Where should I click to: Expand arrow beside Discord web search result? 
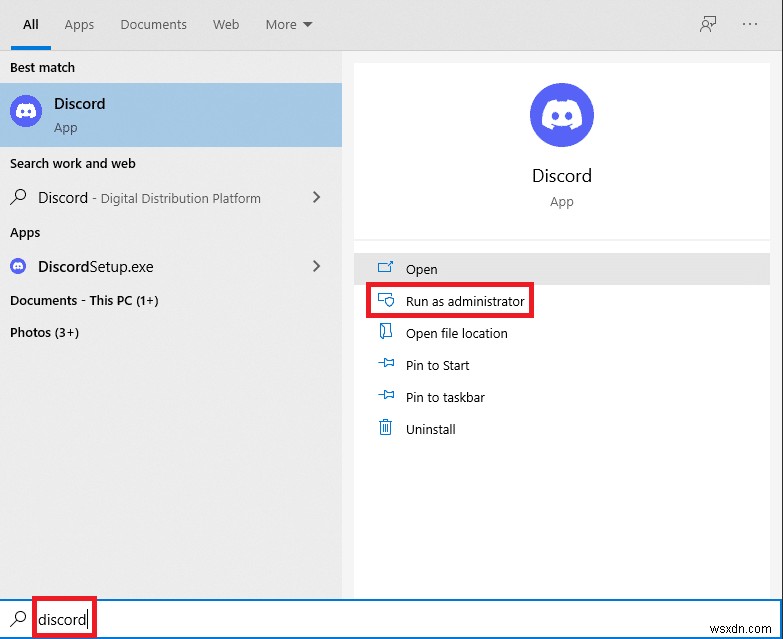pos(316,197)
